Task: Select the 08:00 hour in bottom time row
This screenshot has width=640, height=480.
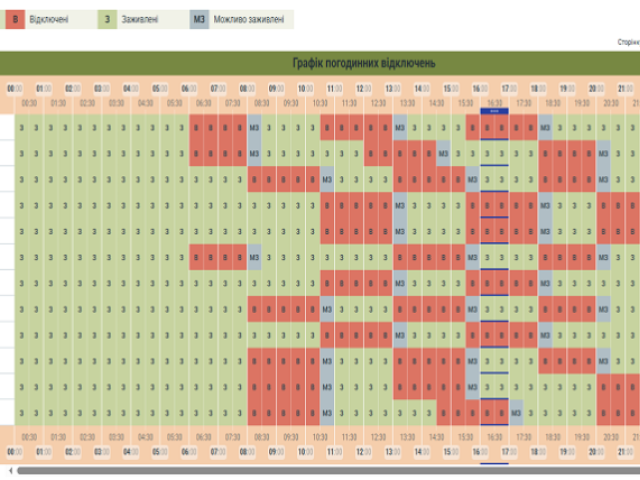Action: [x=247, y=452]
